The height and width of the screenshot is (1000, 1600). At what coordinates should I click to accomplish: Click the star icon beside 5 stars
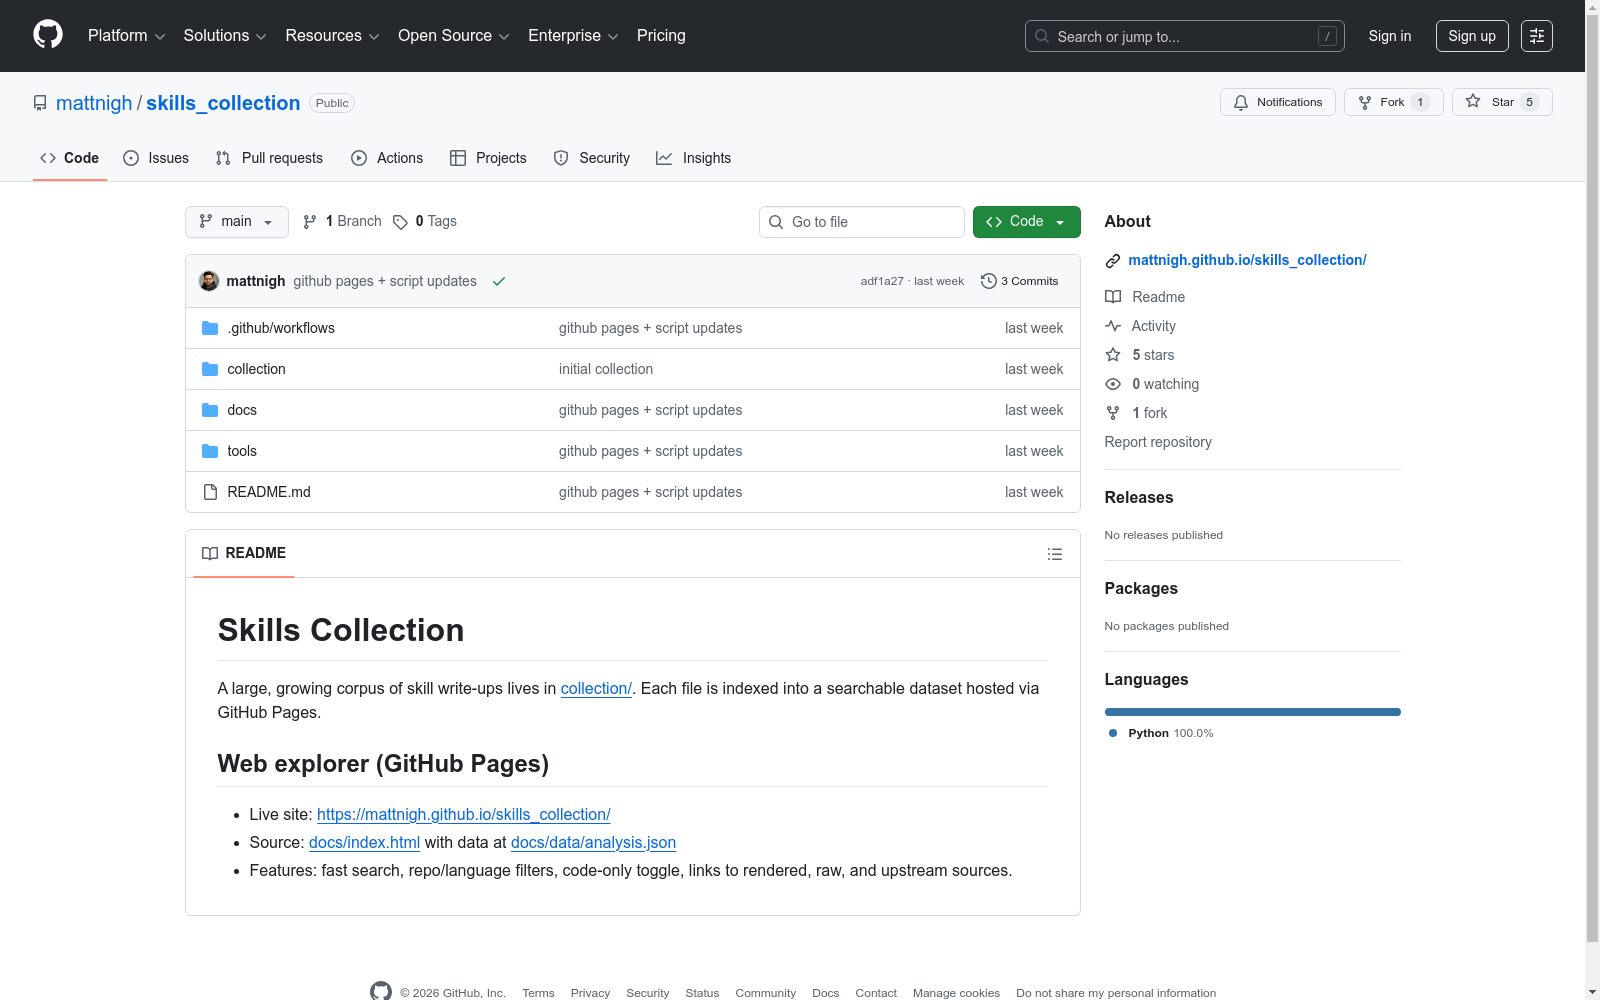(1113, 355)
